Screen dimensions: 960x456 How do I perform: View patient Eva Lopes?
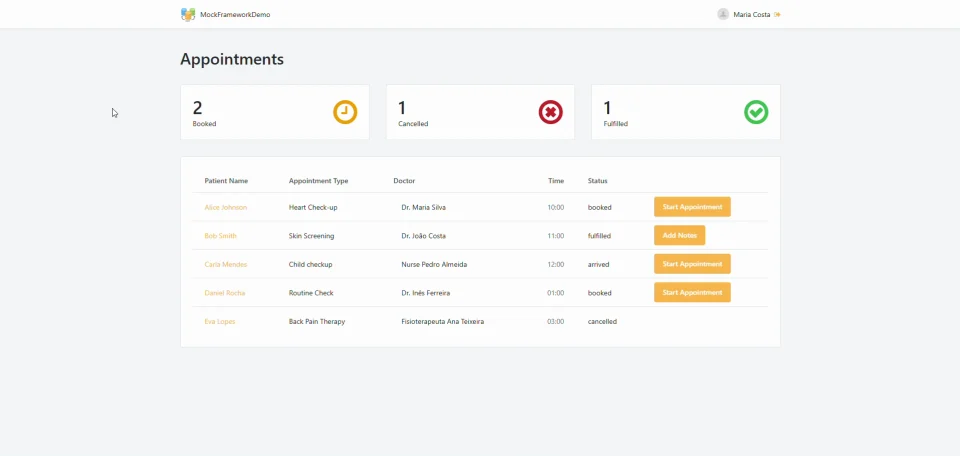pyautogui.click(x=220, y=321)
